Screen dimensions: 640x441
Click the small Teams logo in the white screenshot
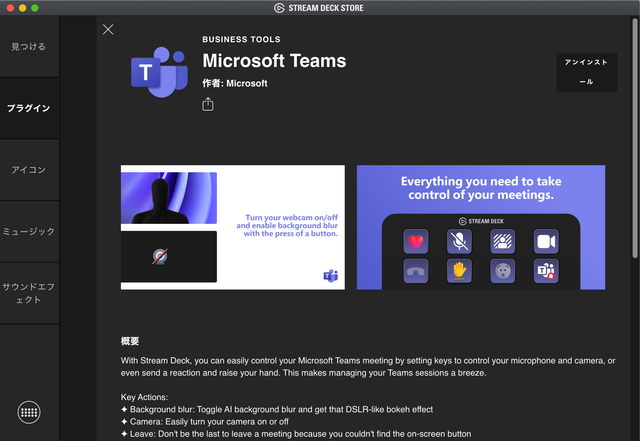331,276
